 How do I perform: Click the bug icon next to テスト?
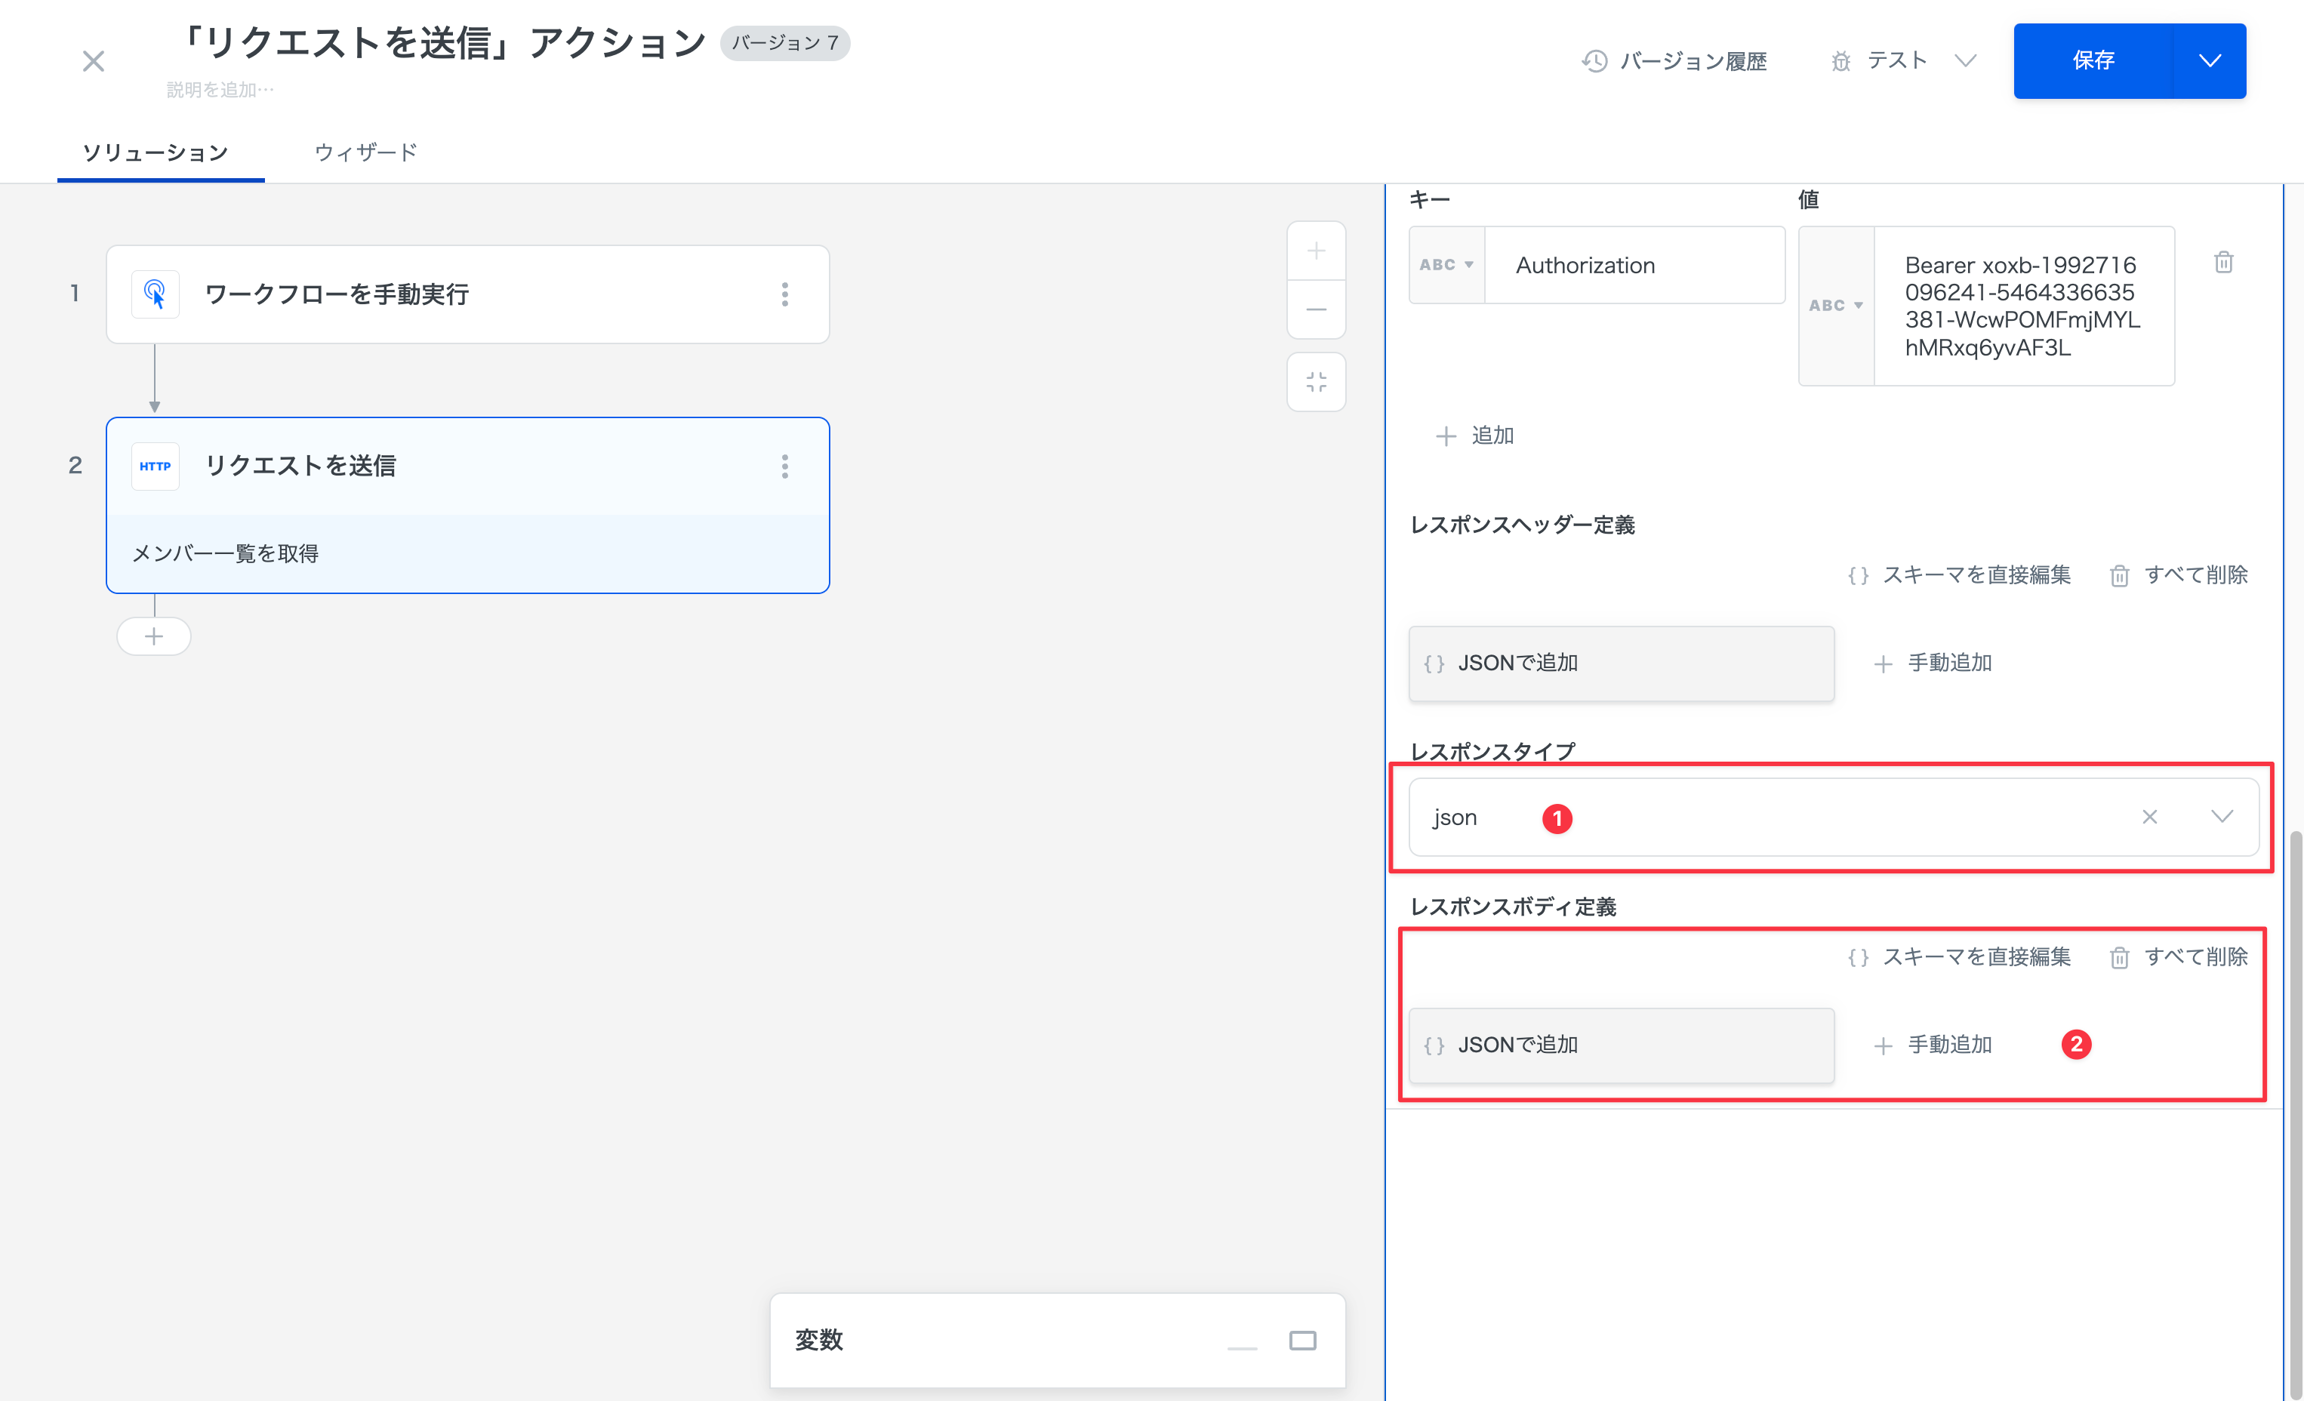[x=1841, y=60]
